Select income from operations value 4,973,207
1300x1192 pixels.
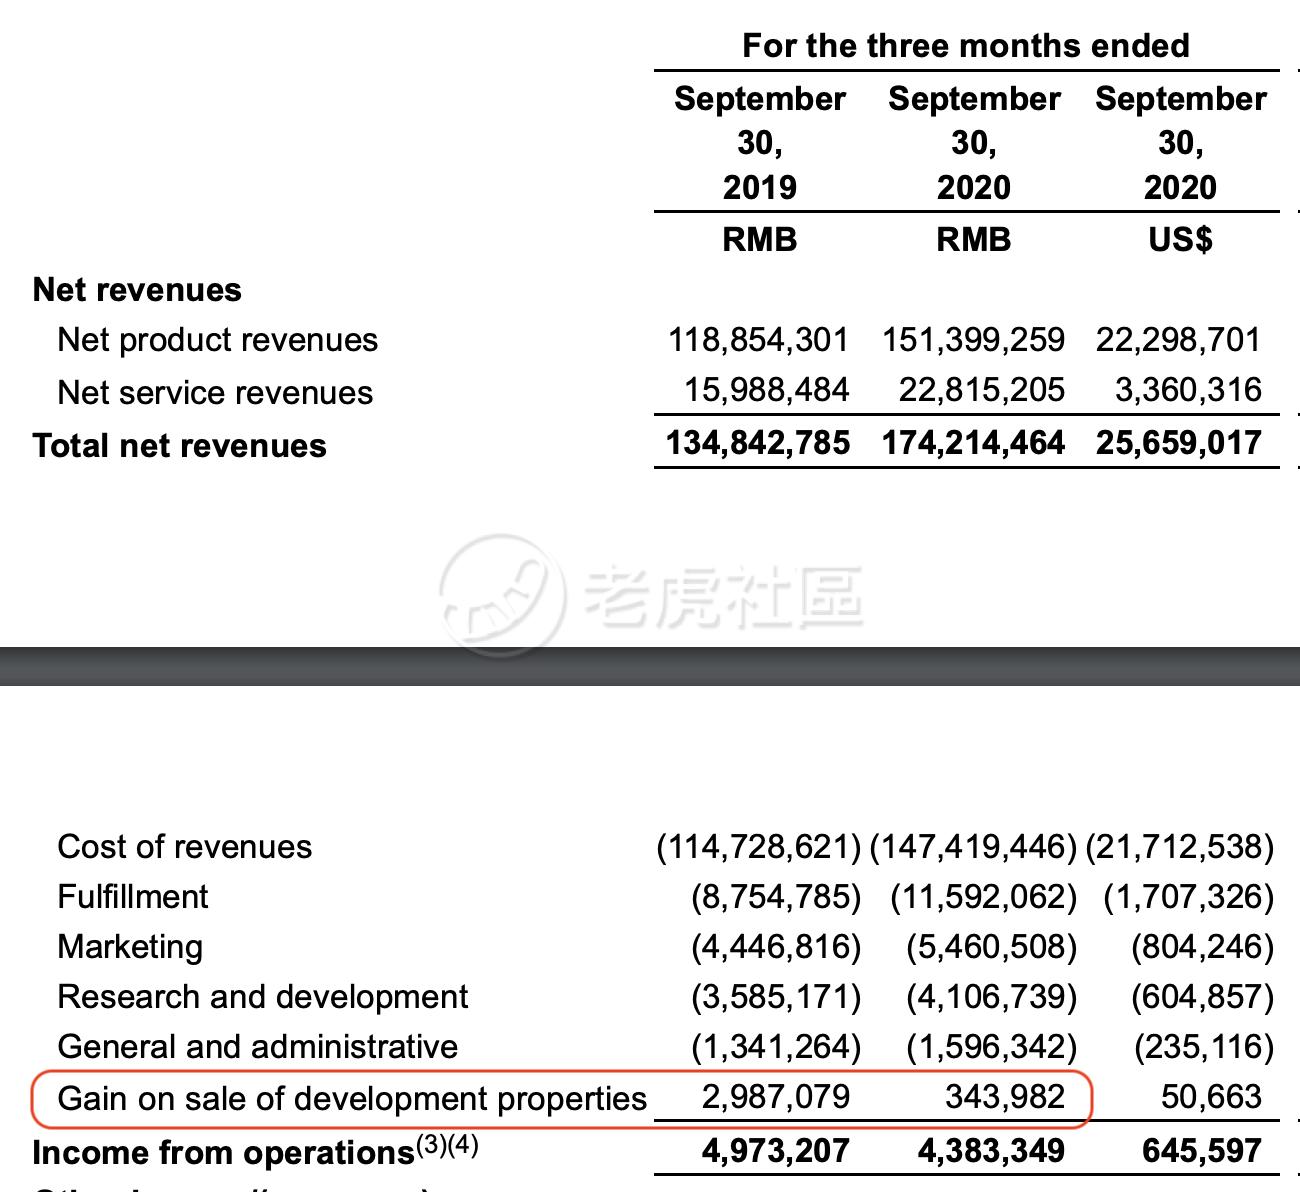pyautogui.click(x=776, y=1151)
